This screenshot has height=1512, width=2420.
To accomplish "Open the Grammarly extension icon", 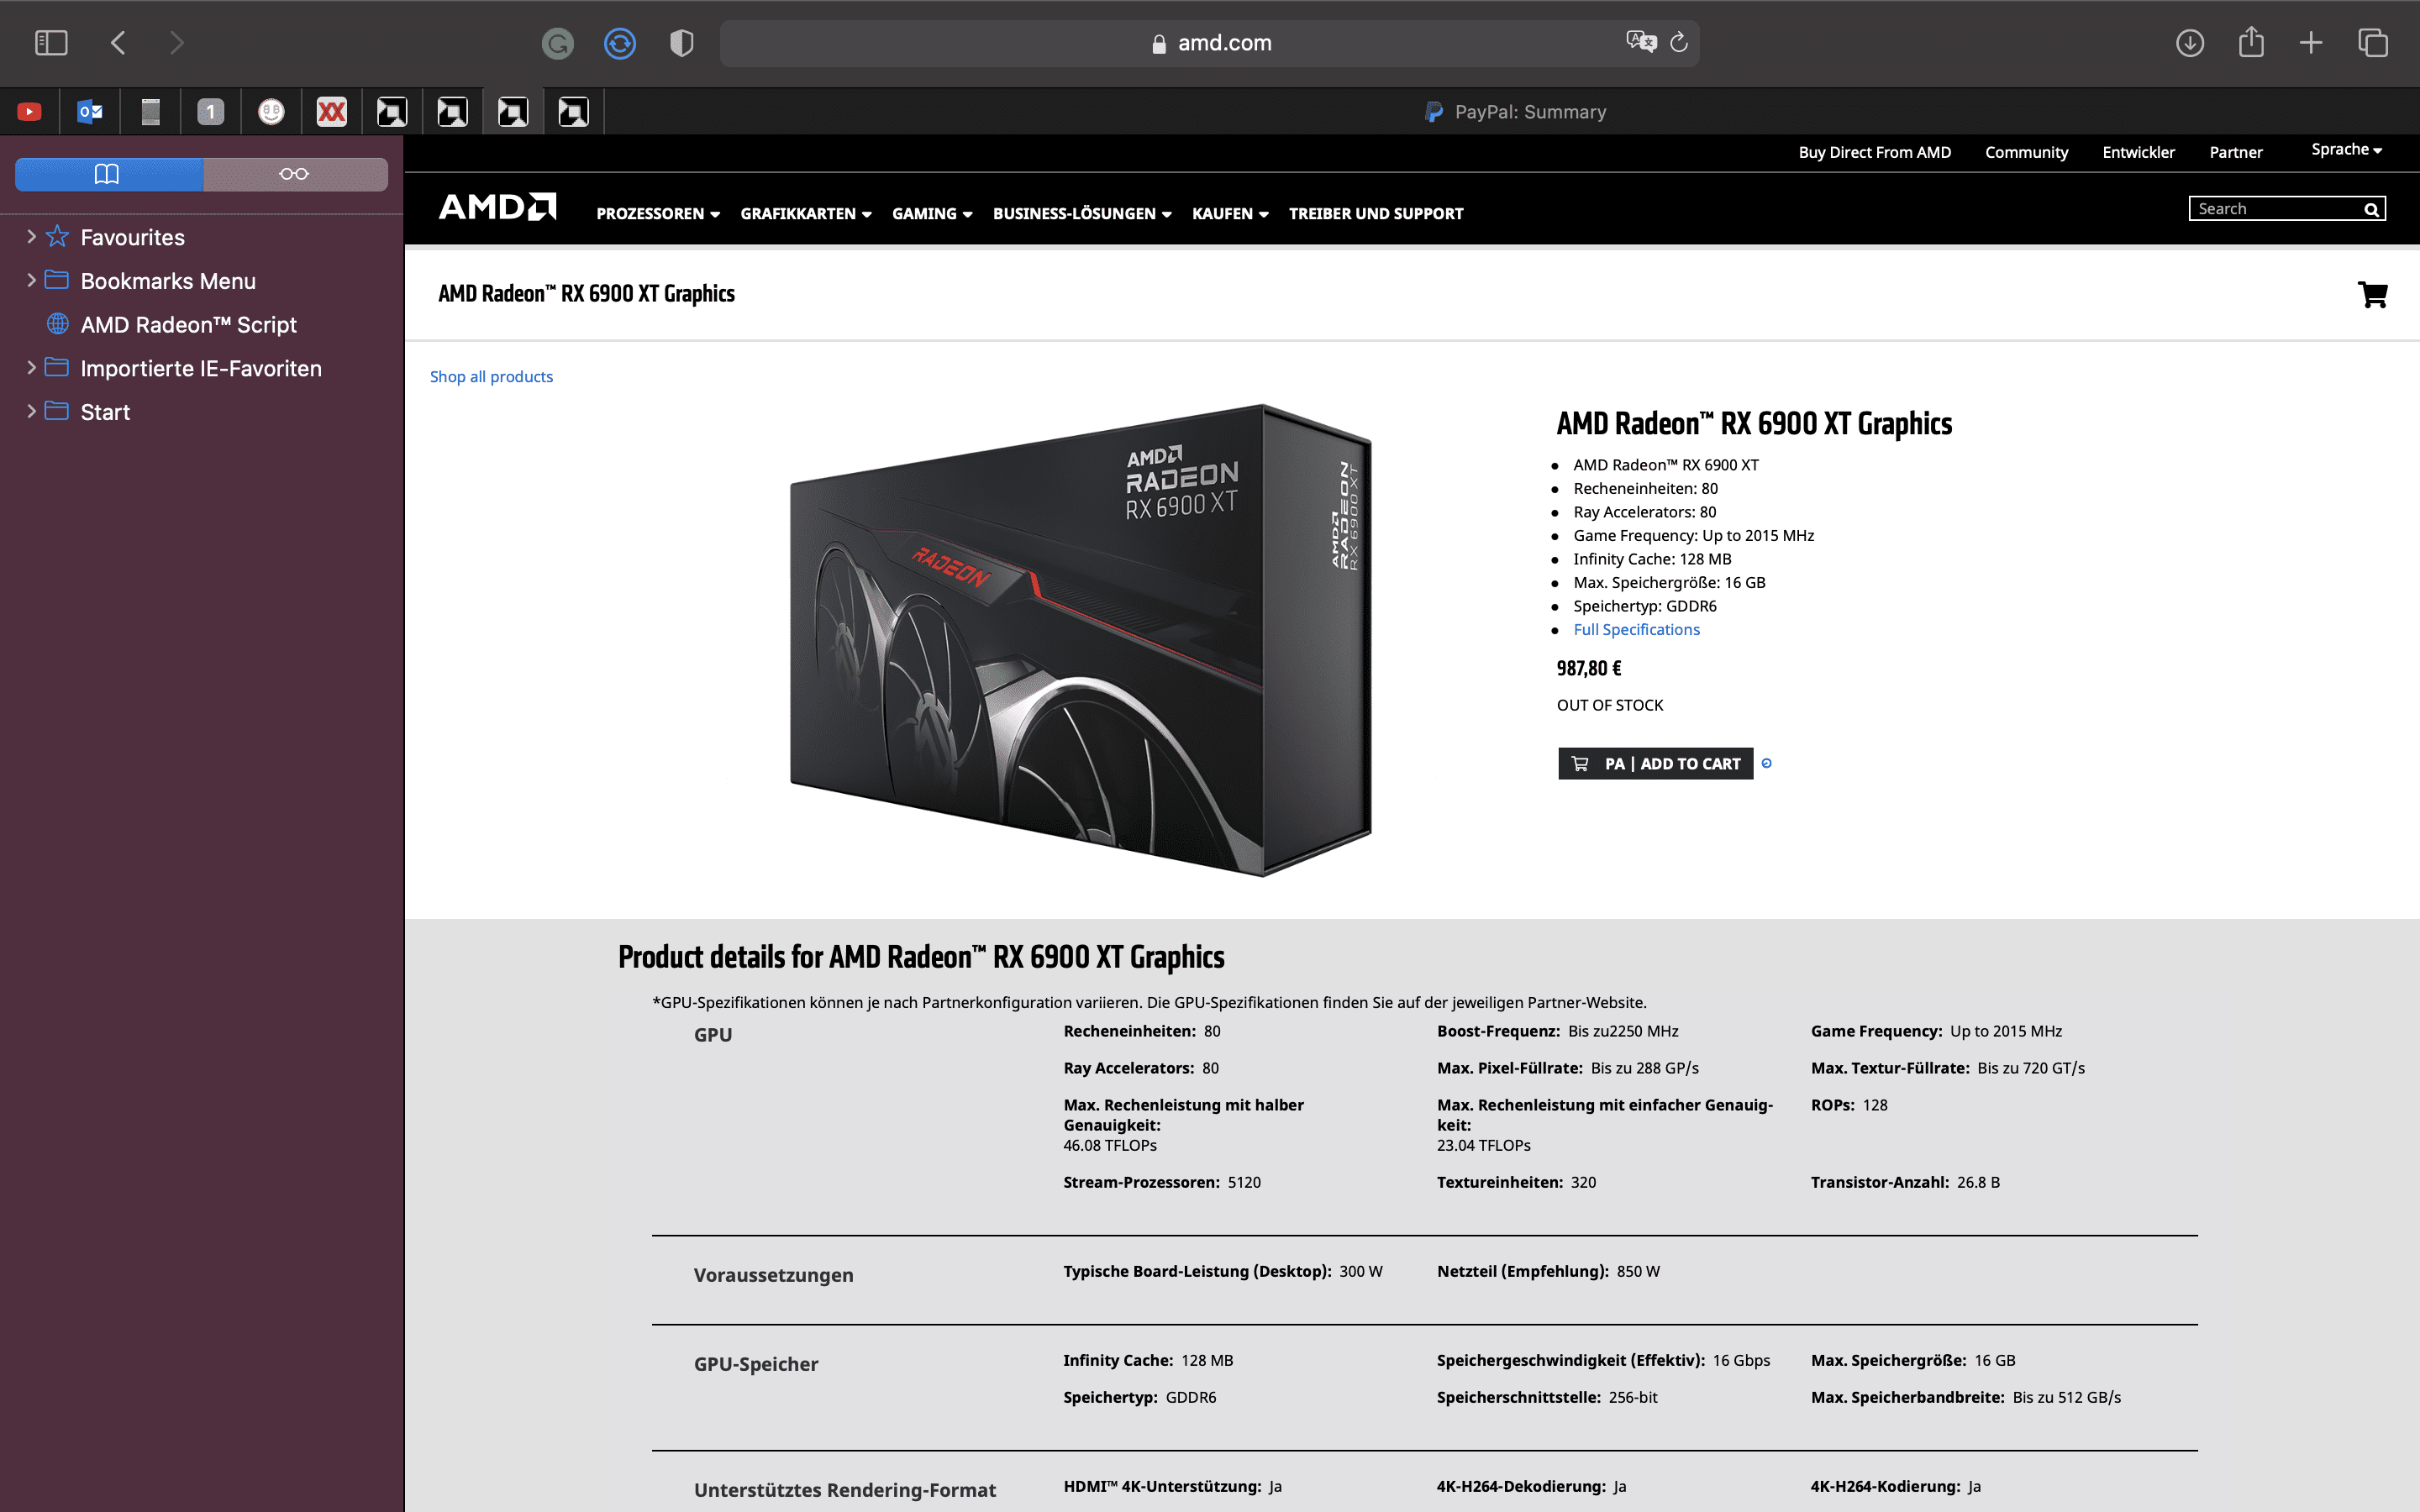I will (558, 43).
